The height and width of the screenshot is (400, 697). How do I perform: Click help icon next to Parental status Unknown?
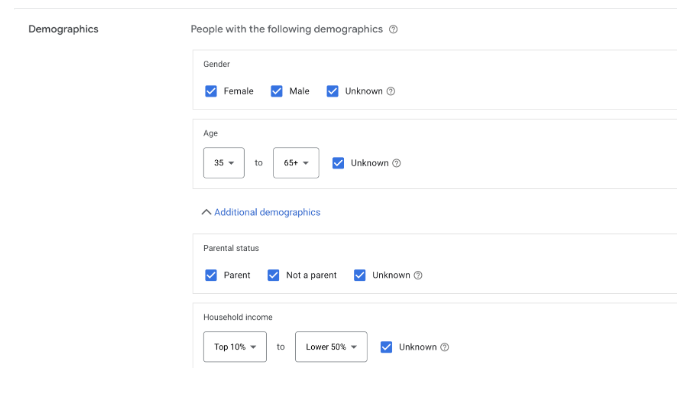tap(418, 275)
